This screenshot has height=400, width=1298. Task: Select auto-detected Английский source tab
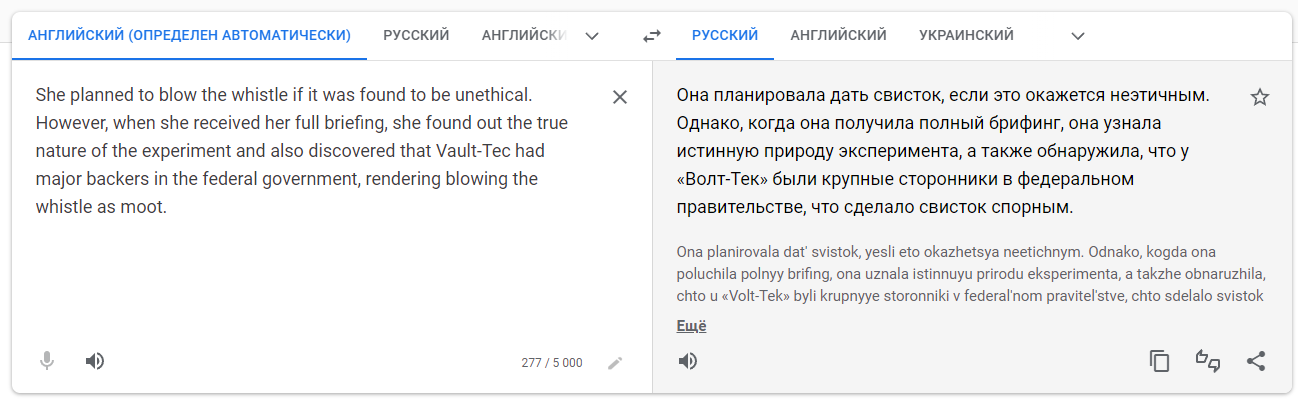click(x=190, y=36)
